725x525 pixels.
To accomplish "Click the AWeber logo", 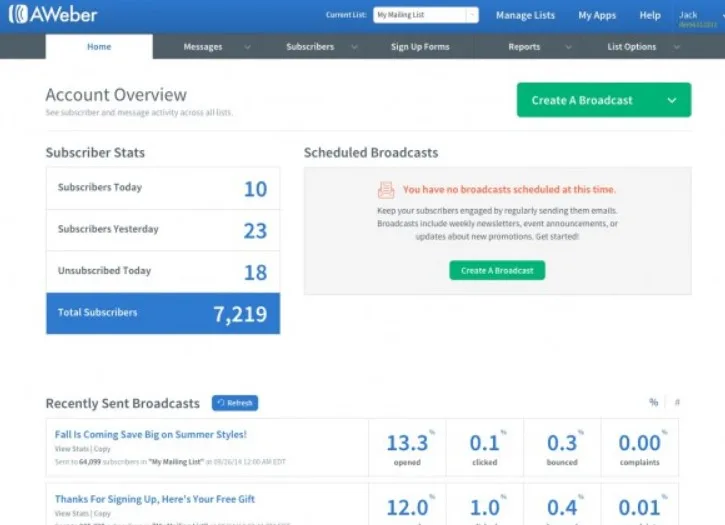I will point(53,15).
